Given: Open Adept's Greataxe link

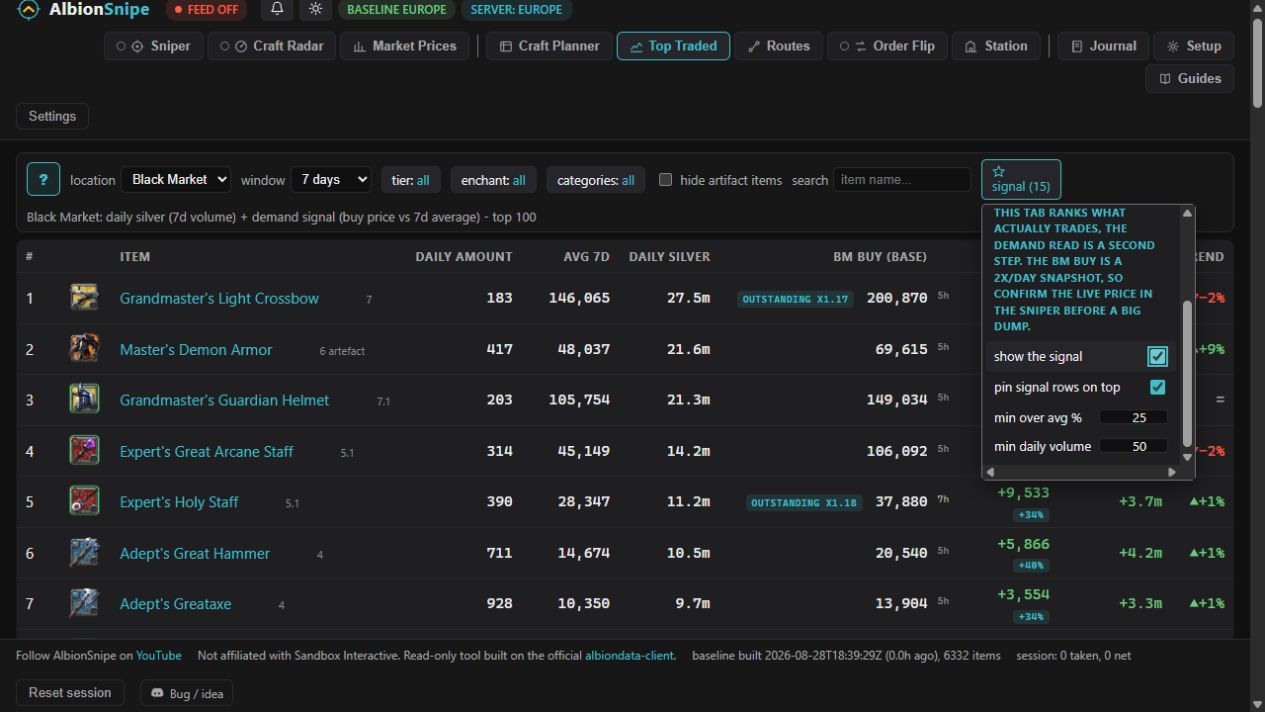Looking at the screenshot, I should pos(175,604).
